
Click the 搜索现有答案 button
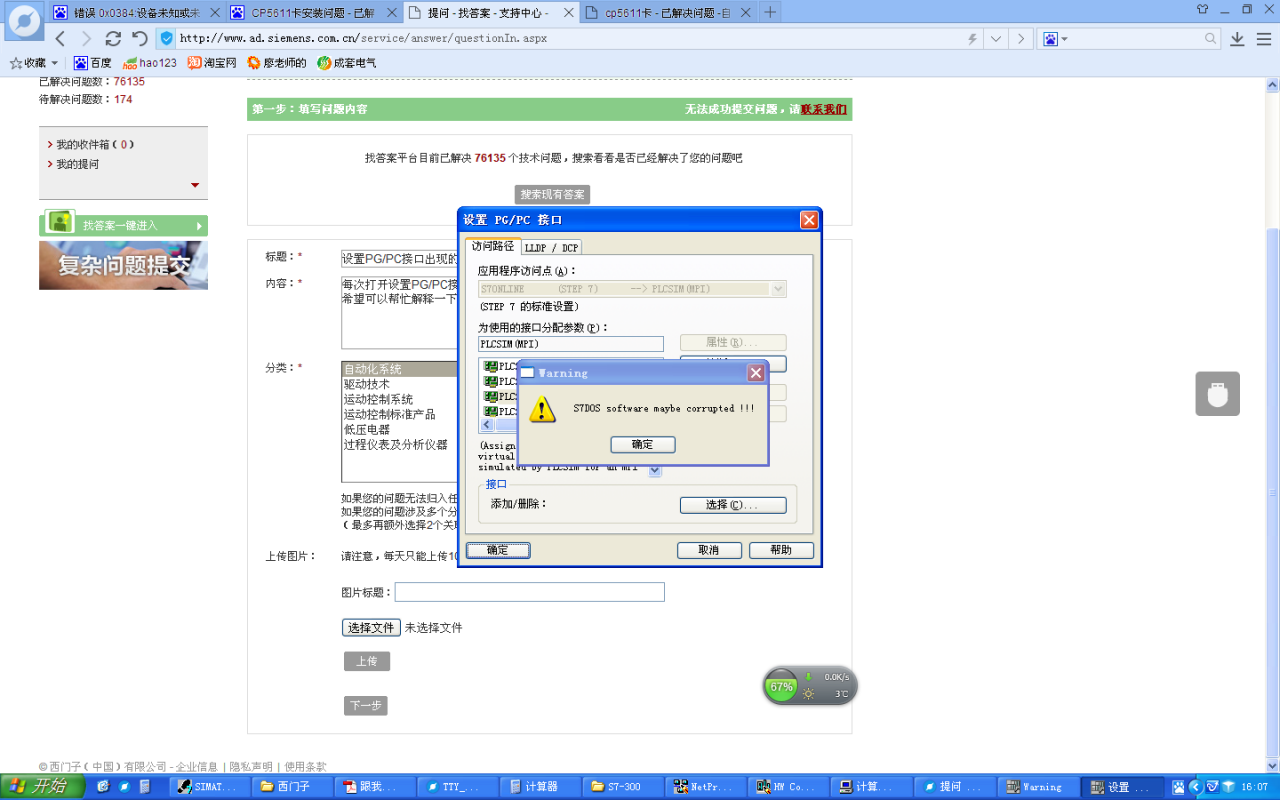point(552,194)
